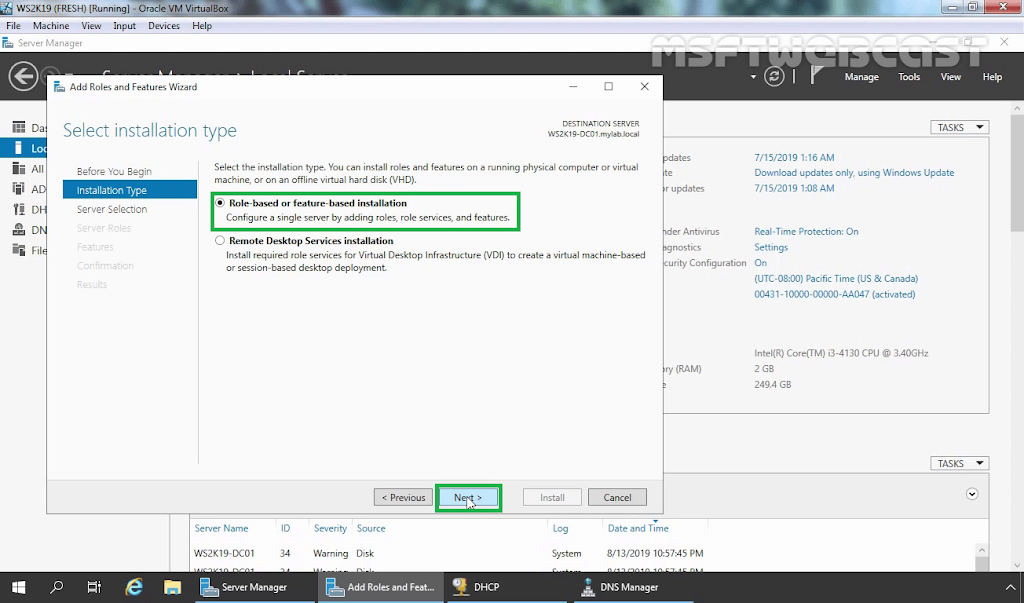Open the Windows Start menu
This screenshot has width=1024, height=603.
[x=18, y=587]
